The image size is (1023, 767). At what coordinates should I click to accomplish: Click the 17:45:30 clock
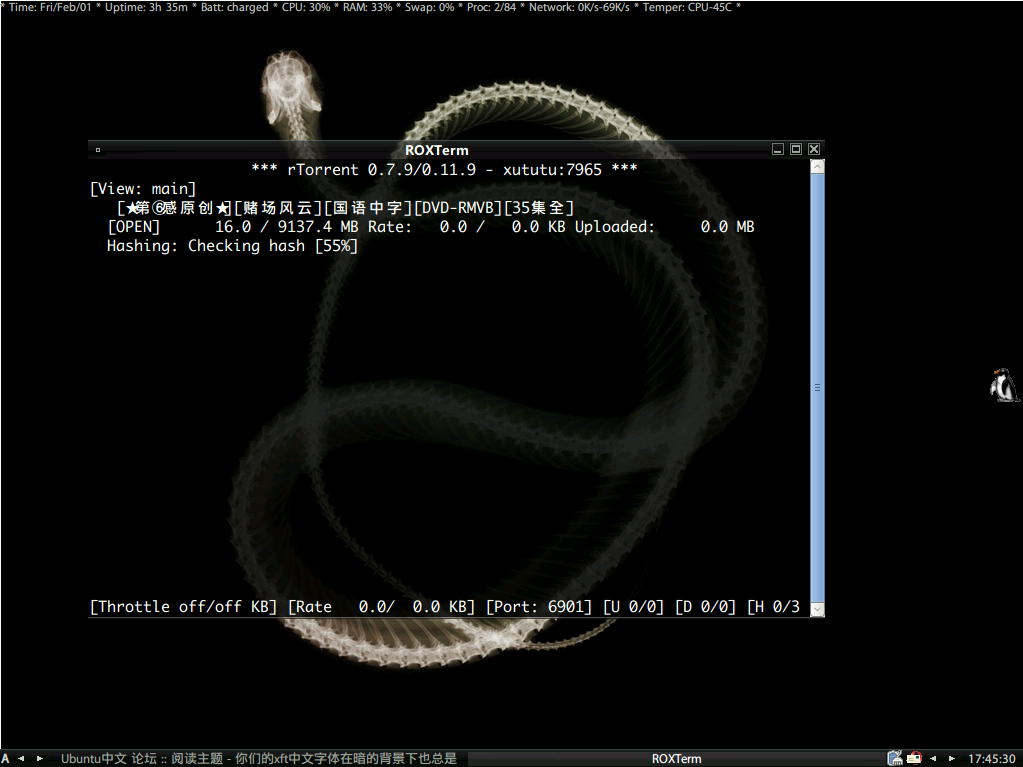[991, 759]
